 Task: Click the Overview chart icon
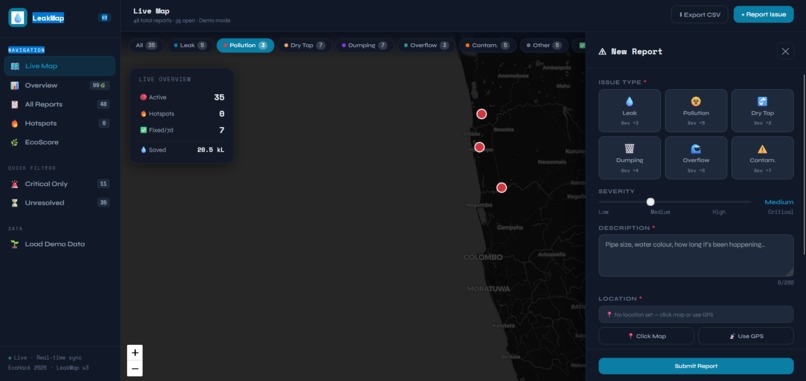(x=14, y=85)
